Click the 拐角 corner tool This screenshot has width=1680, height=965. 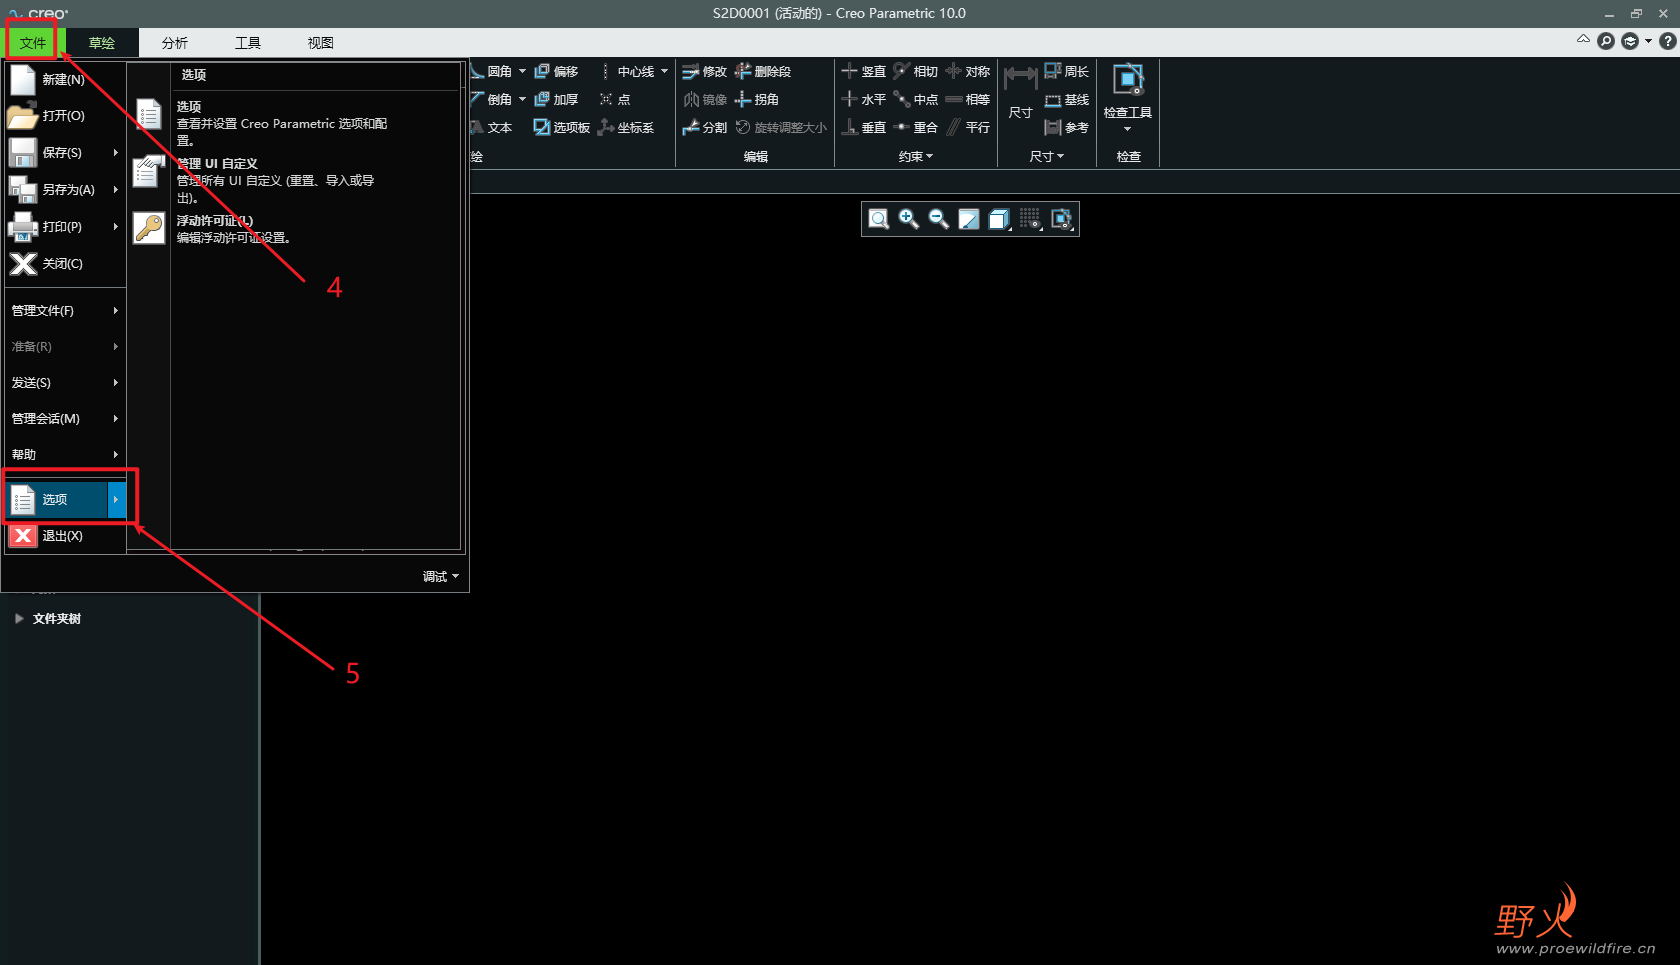click(x=757, y=100)
